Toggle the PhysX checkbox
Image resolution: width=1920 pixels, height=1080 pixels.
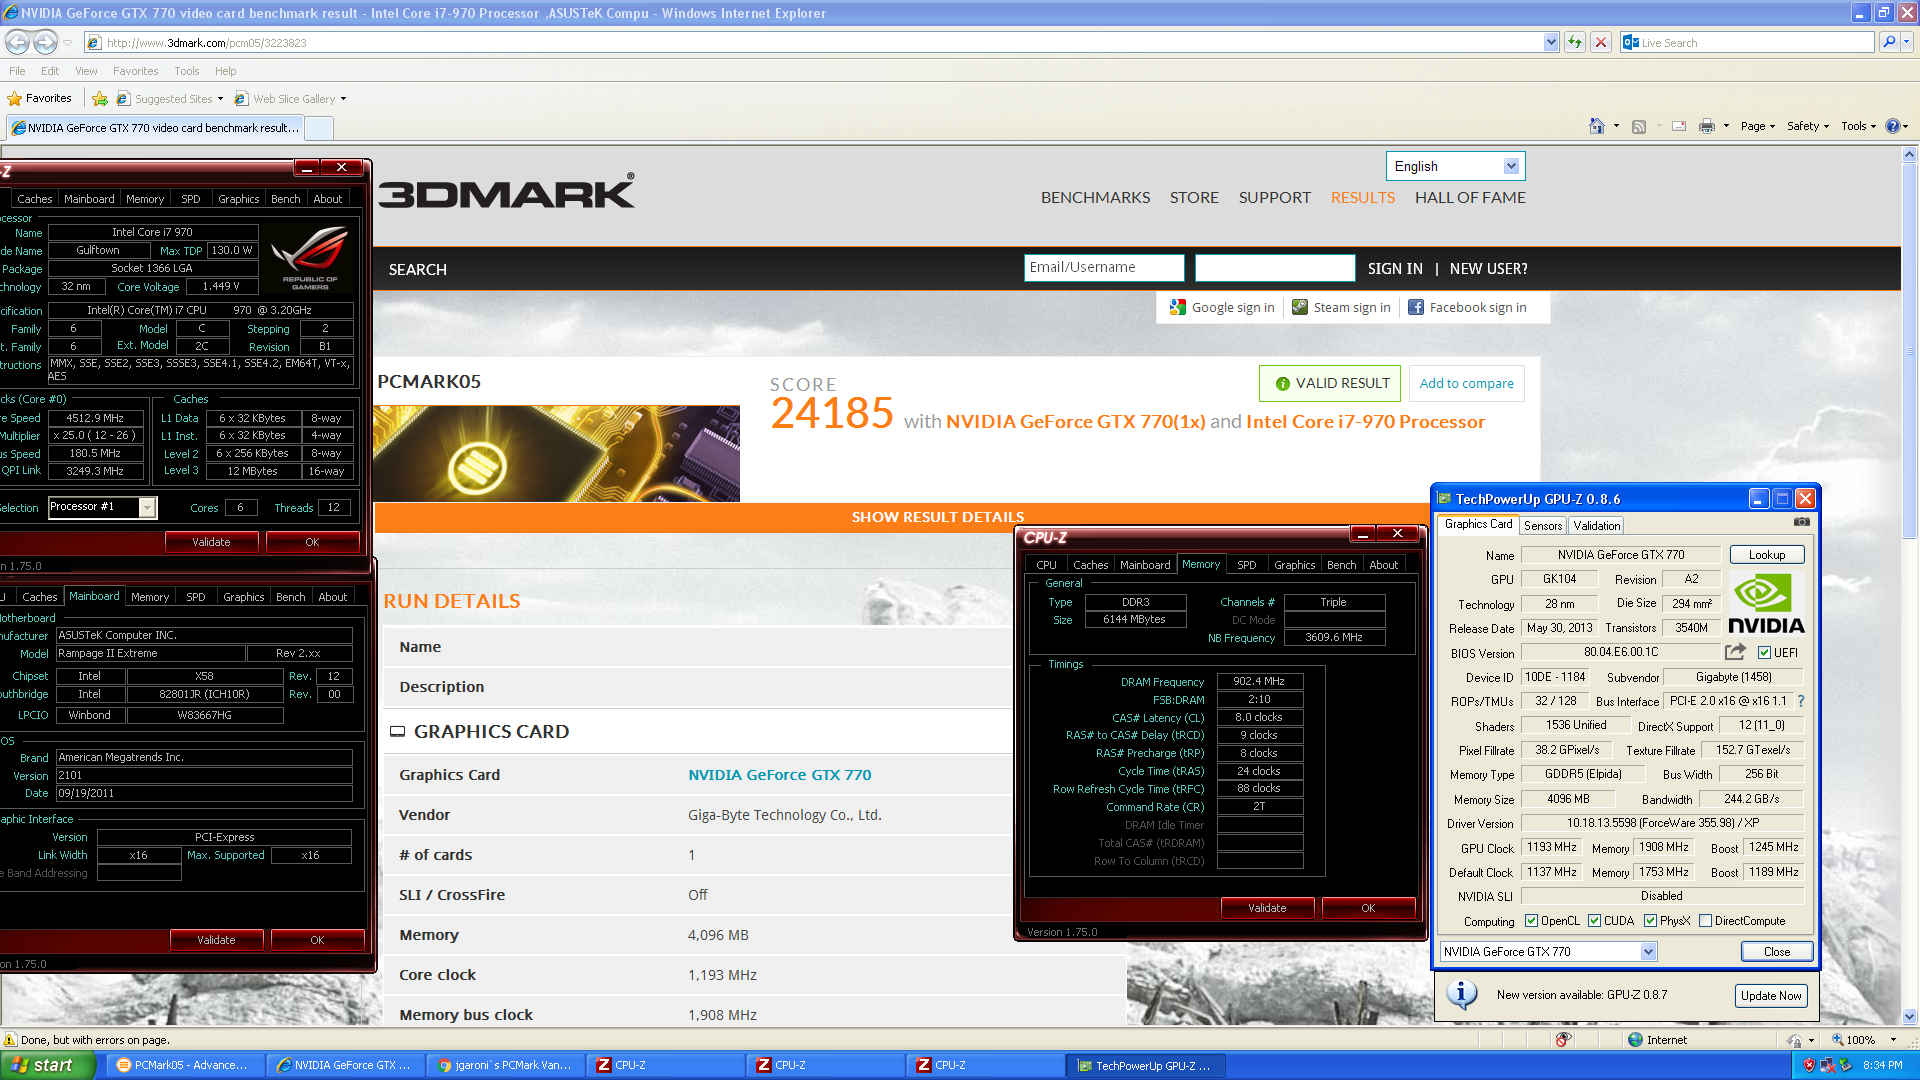point(1650,921)
